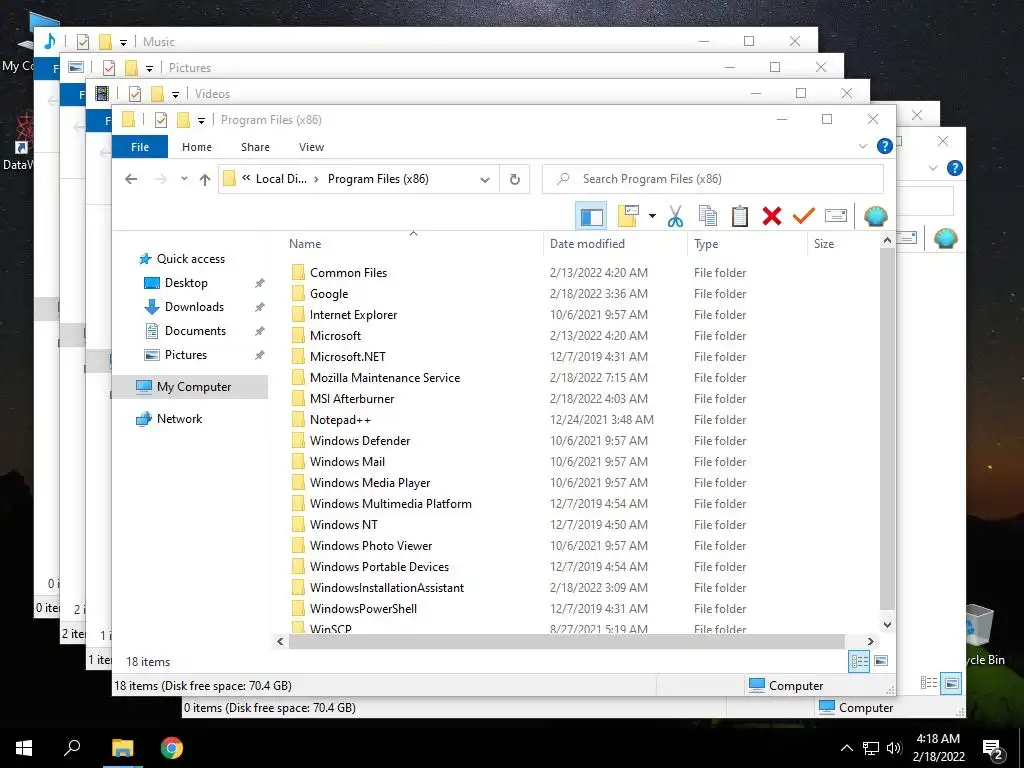
Task: Open the recent locations dropdown
Action: tap(184, 179)
